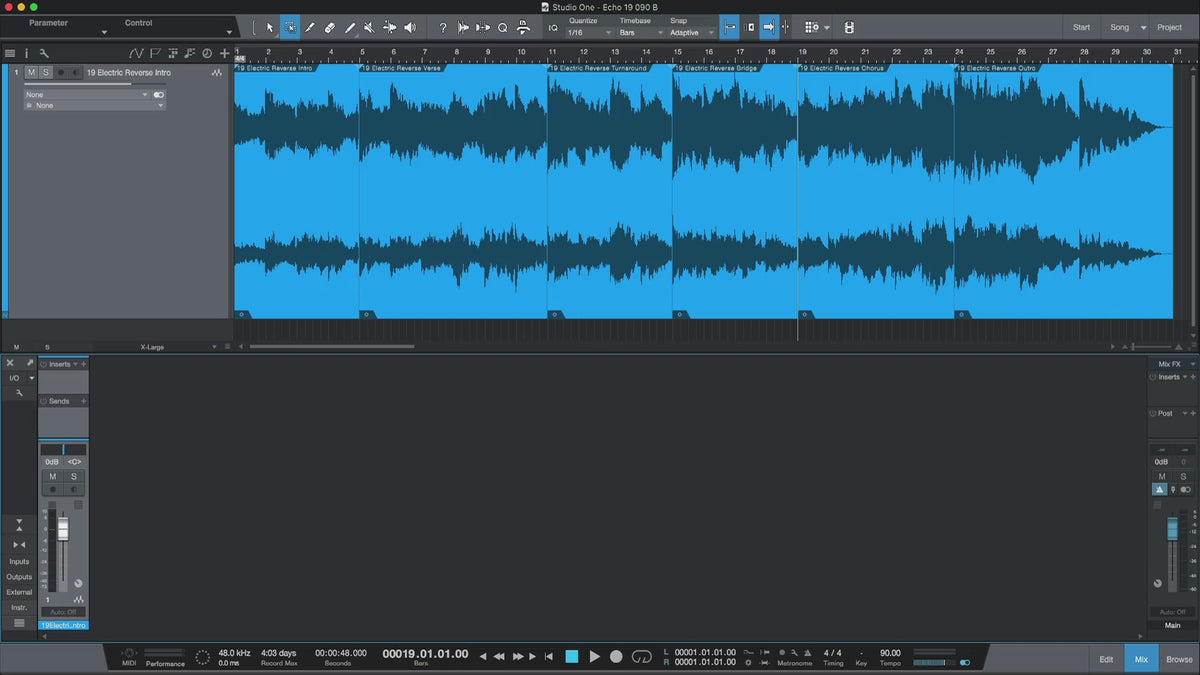Screen dimensions: 1200x675
Task: Open the Quantize 1/16 dropdown
Action: point(588,33)
